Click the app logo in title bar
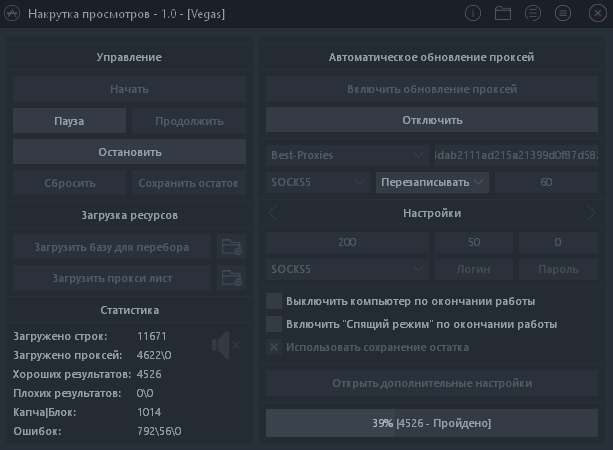Viewport: 613px width, 450px height. (13, 13)
